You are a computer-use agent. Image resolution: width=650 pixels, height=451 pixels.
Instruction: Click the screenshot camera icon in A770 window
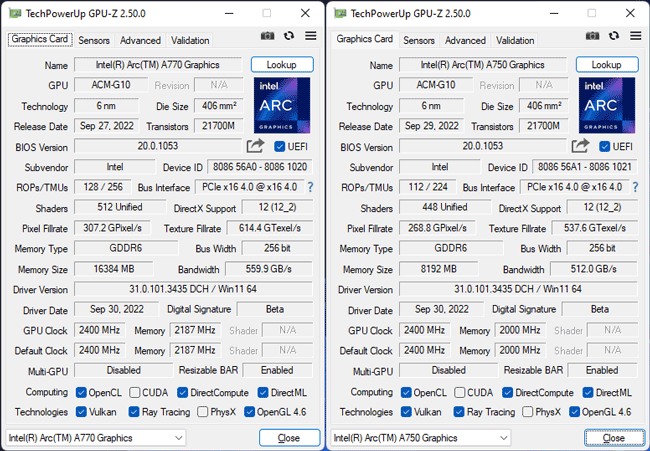pyautogui.click(x=267, y=36)
